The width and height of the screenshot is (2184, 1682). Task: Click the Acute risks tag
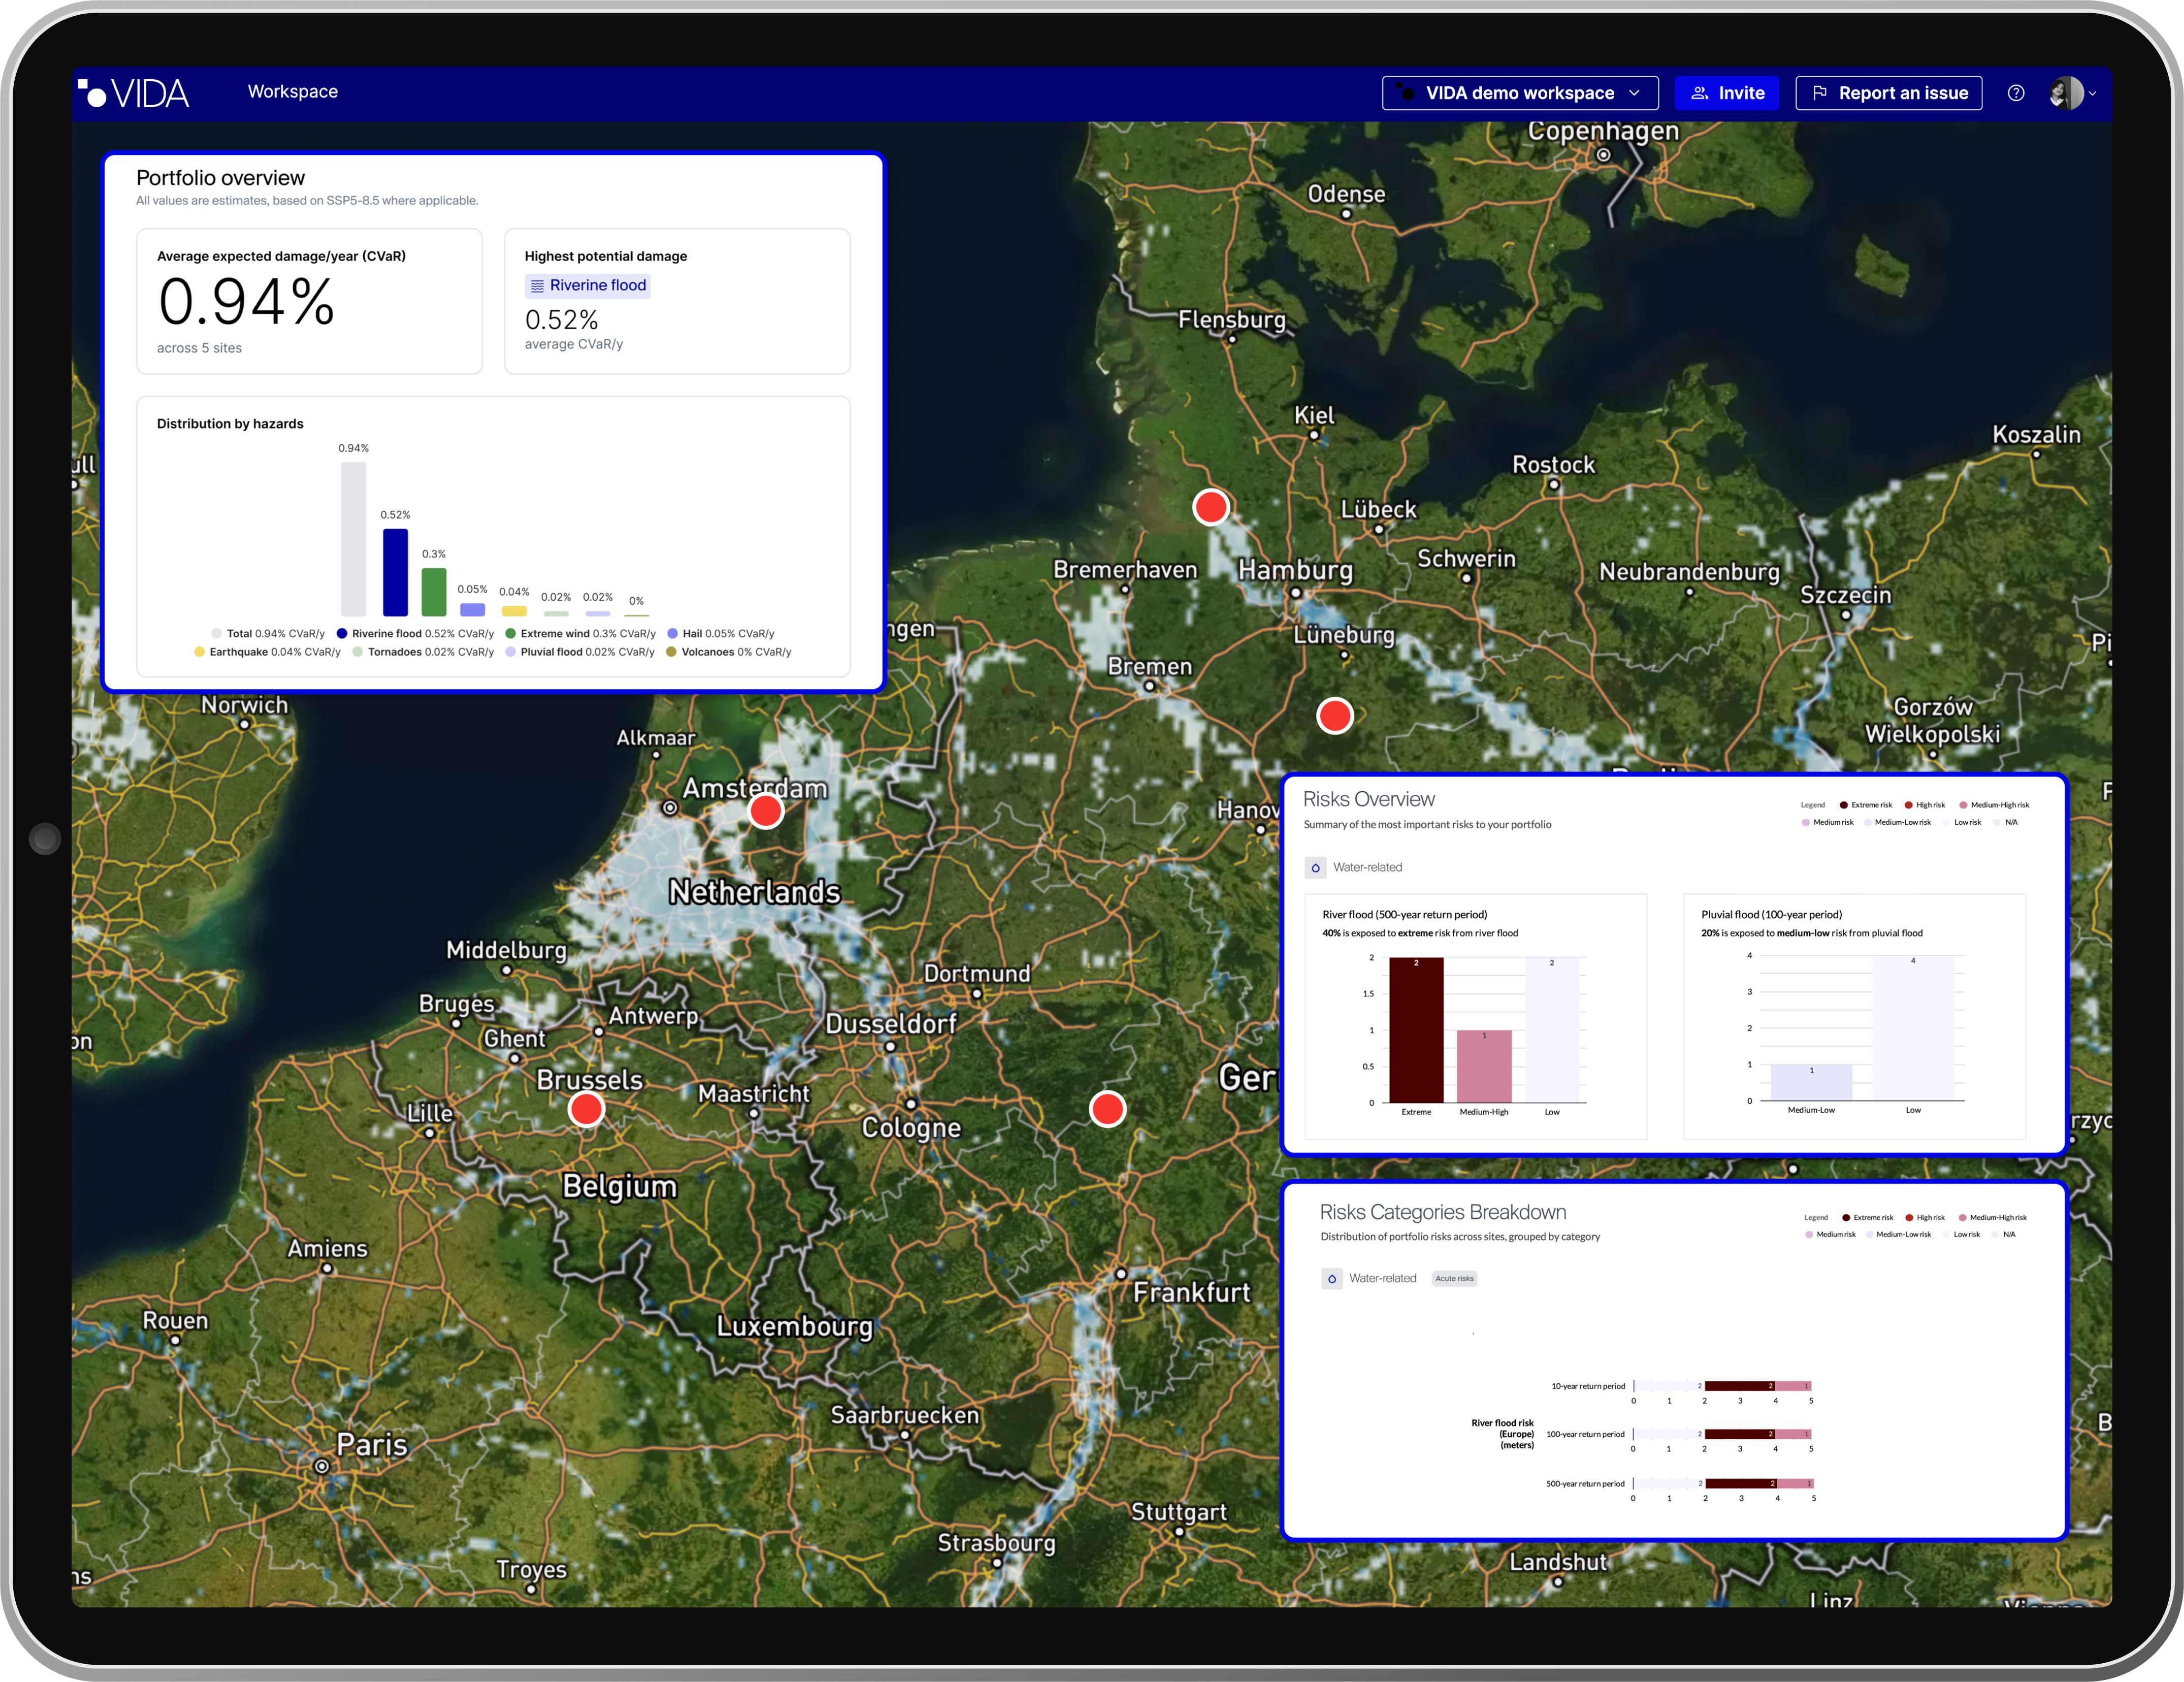[x=1454, y=1279]
